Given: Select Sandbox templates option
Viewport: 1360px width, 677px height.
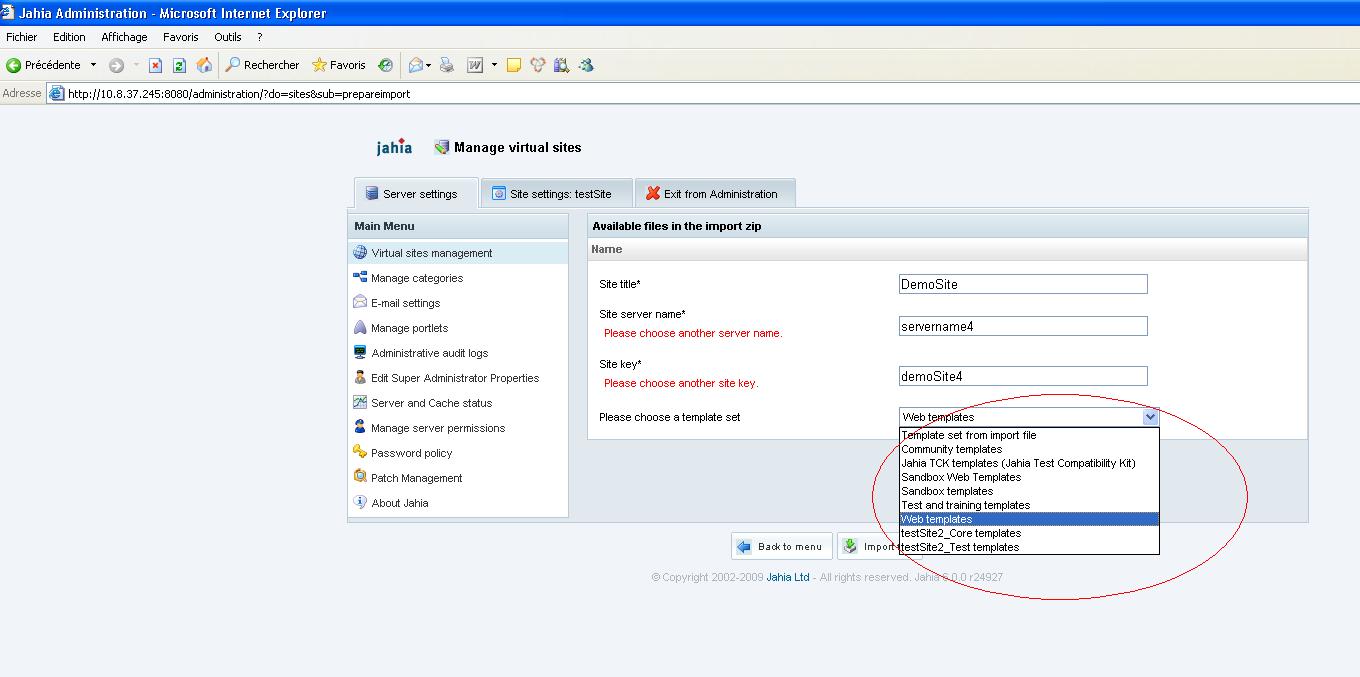Looking at the screenshot, I should click(x=1029, y=491).
